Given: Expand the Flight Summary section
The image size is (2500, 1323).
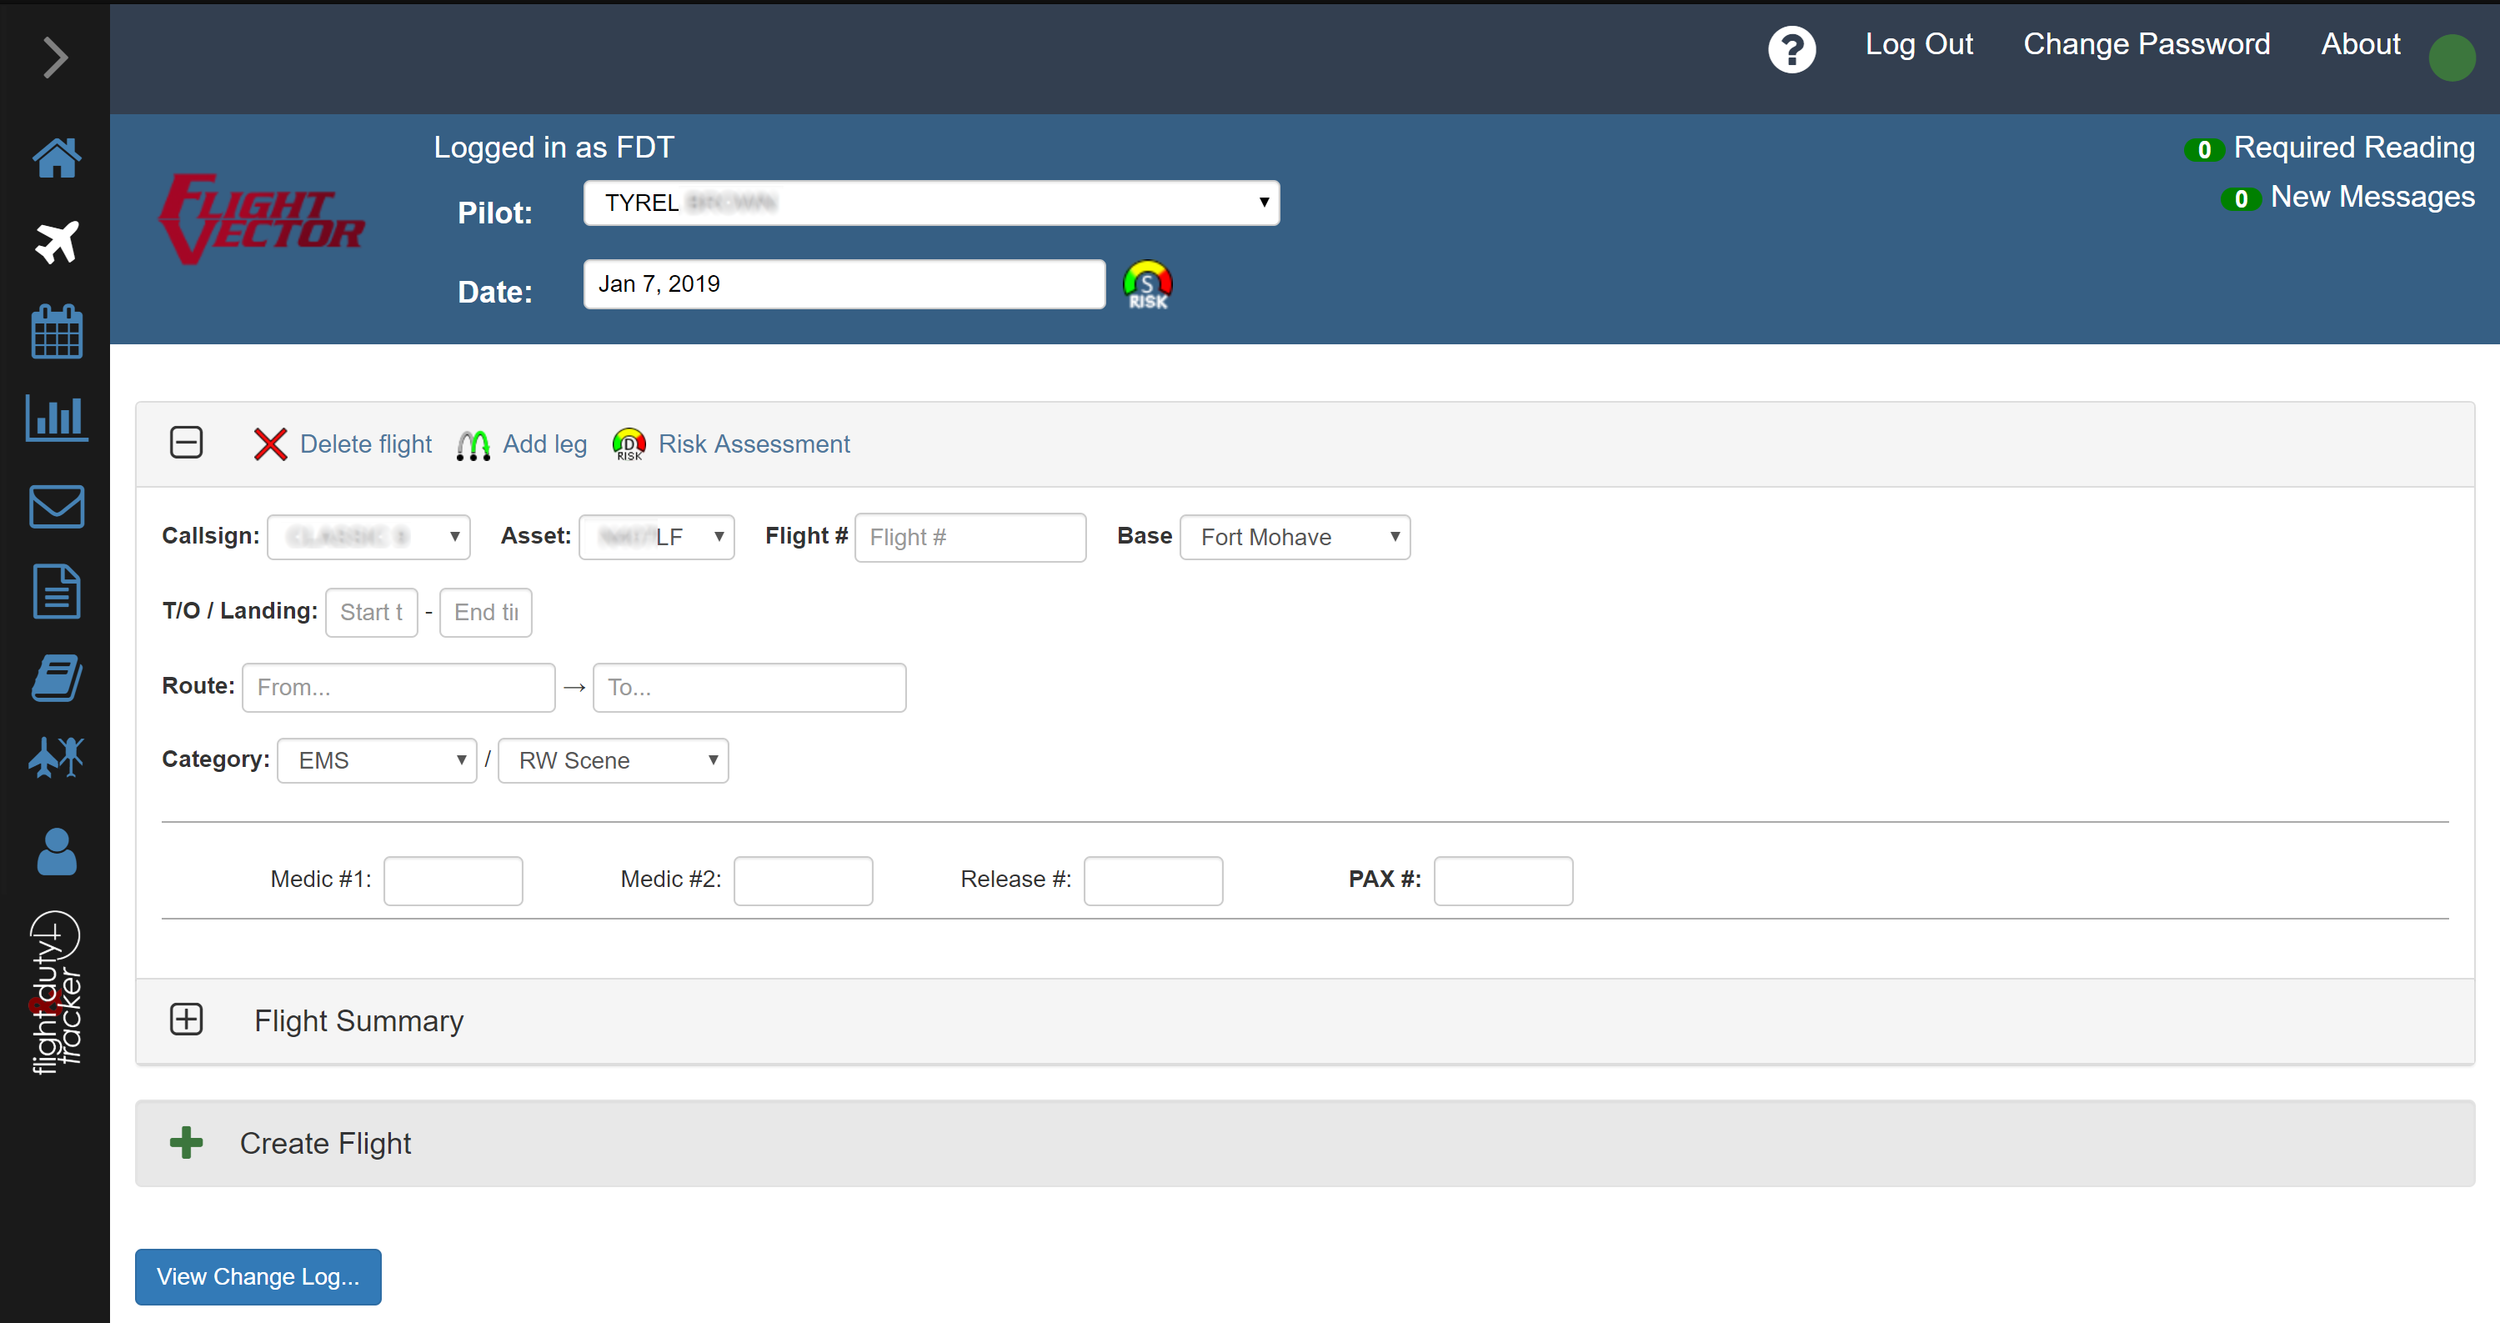Looking at the screenshot, I should [x=187, y=1020].
